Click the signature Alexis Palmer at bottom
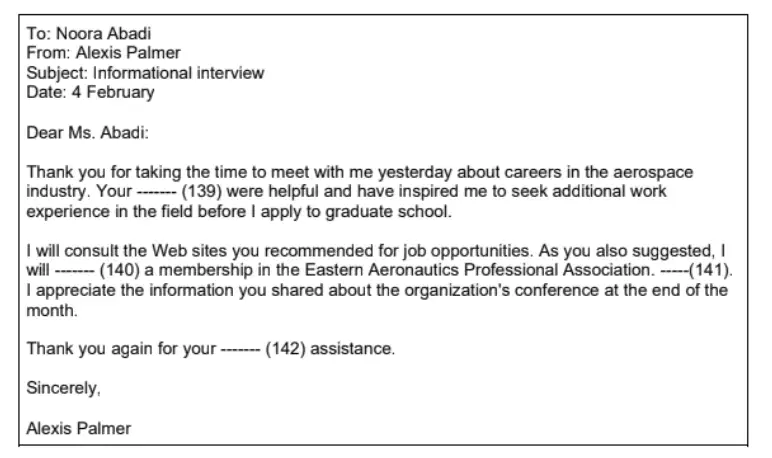The height and width of the screenshot is (458, 772). coord(79,428)
